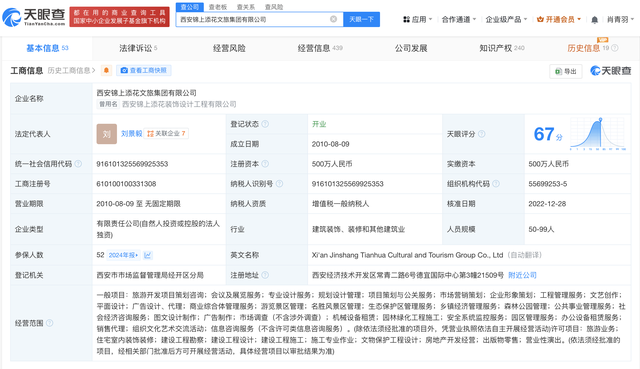Click the English name Xi'an Jinshang Tianhua text
The height and width of the screenshot is (369, 640).
(x=407, y=255)
